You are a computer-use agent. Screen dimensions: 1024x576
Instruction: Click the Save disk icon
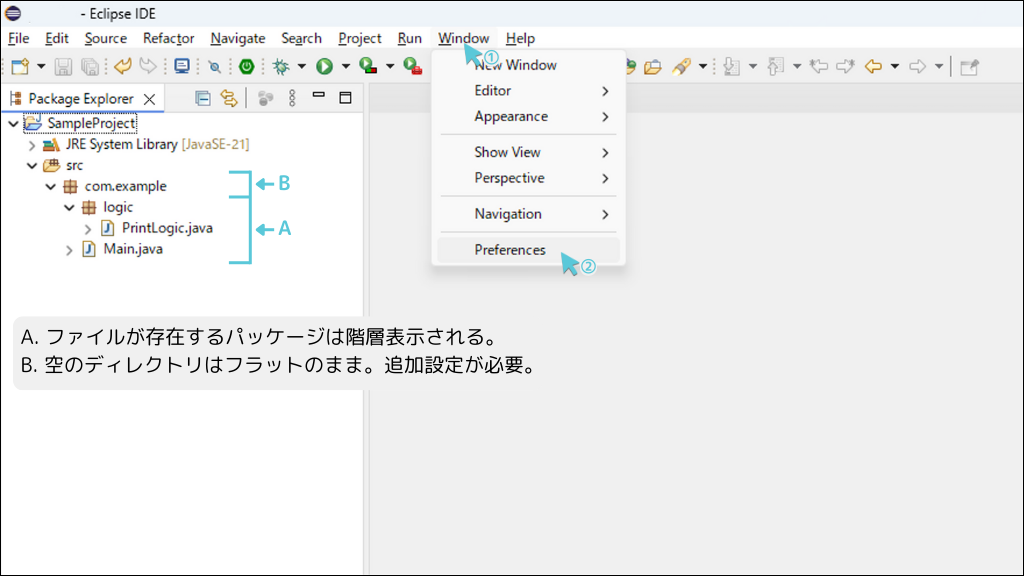[x=63, y=67]
